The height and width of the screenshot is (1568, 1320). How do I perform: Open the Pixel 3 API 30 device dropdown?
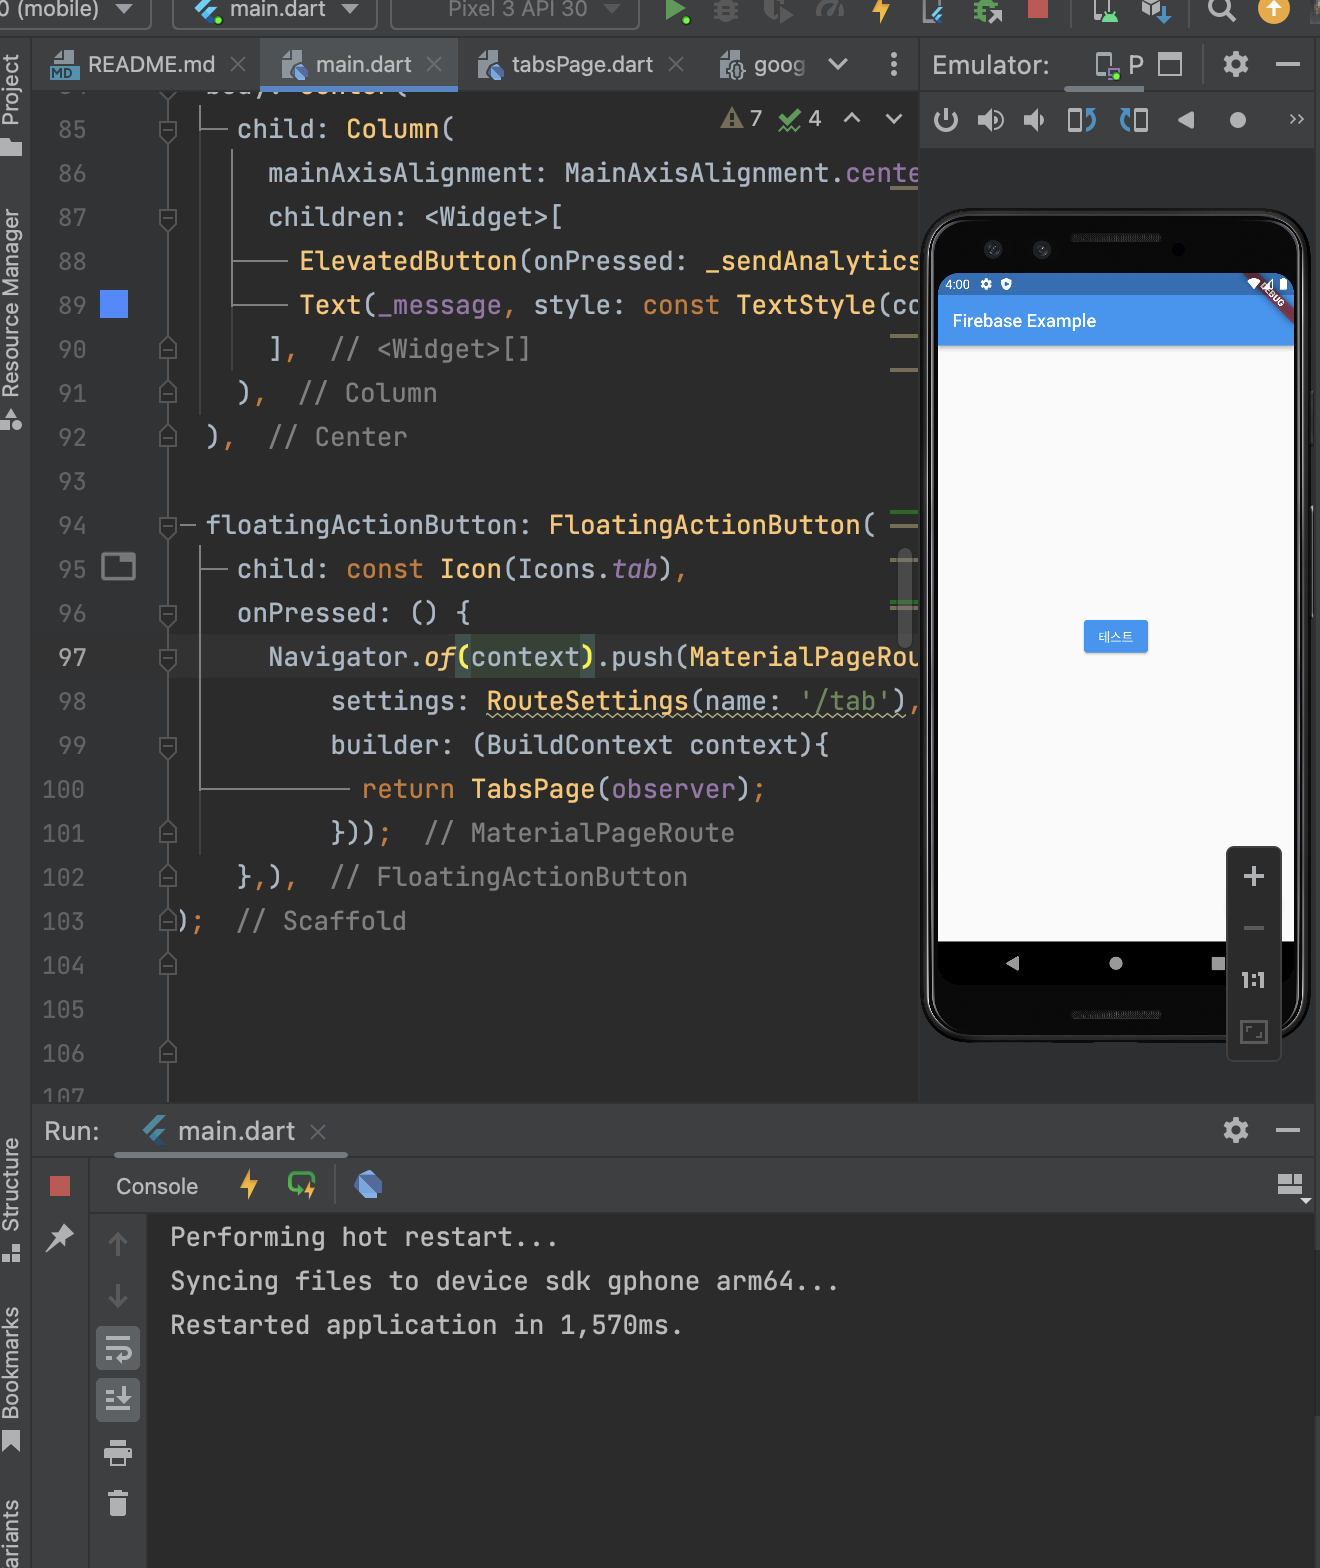click(515, 10)
